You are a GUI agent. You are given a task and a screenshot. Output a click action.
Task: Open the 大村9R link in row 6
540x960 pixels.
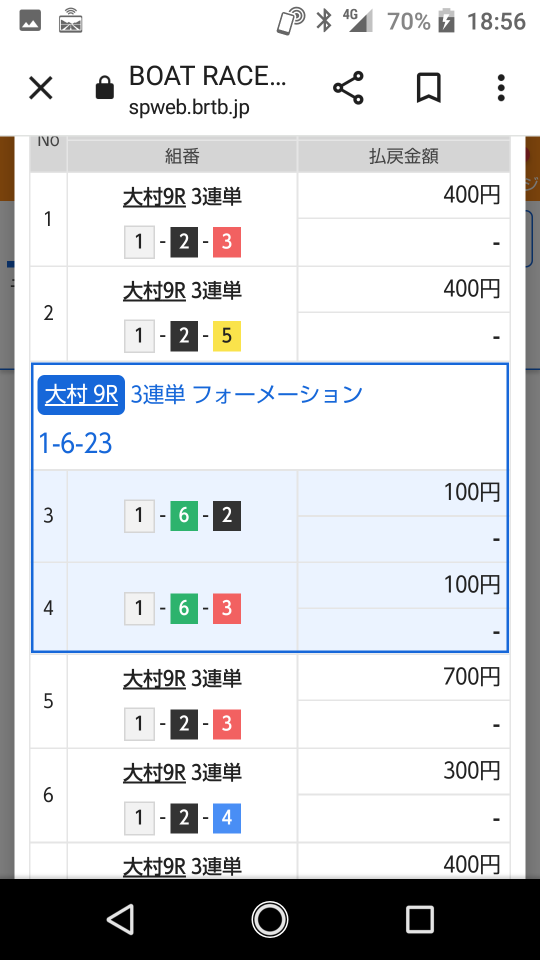point(154,773)
